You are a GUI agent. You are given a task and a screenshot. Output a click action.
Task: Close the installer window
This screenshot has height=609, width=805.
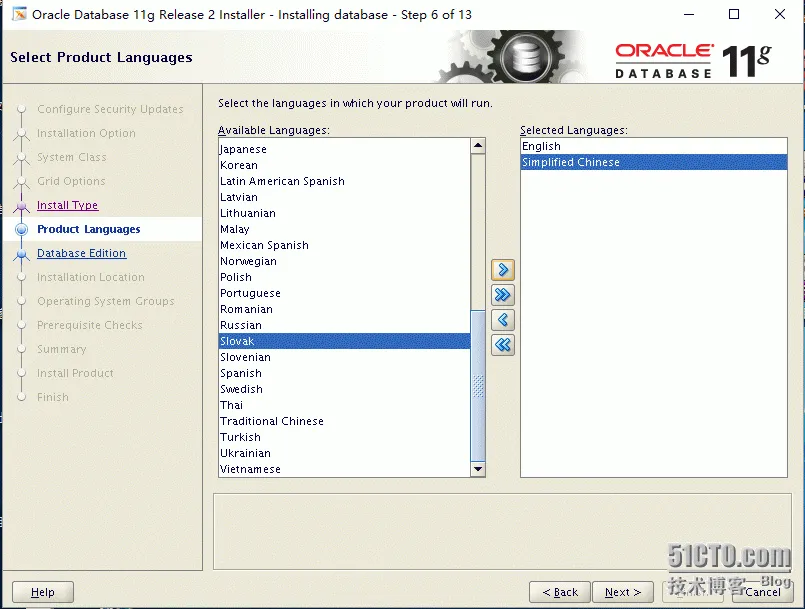(780, 14)
